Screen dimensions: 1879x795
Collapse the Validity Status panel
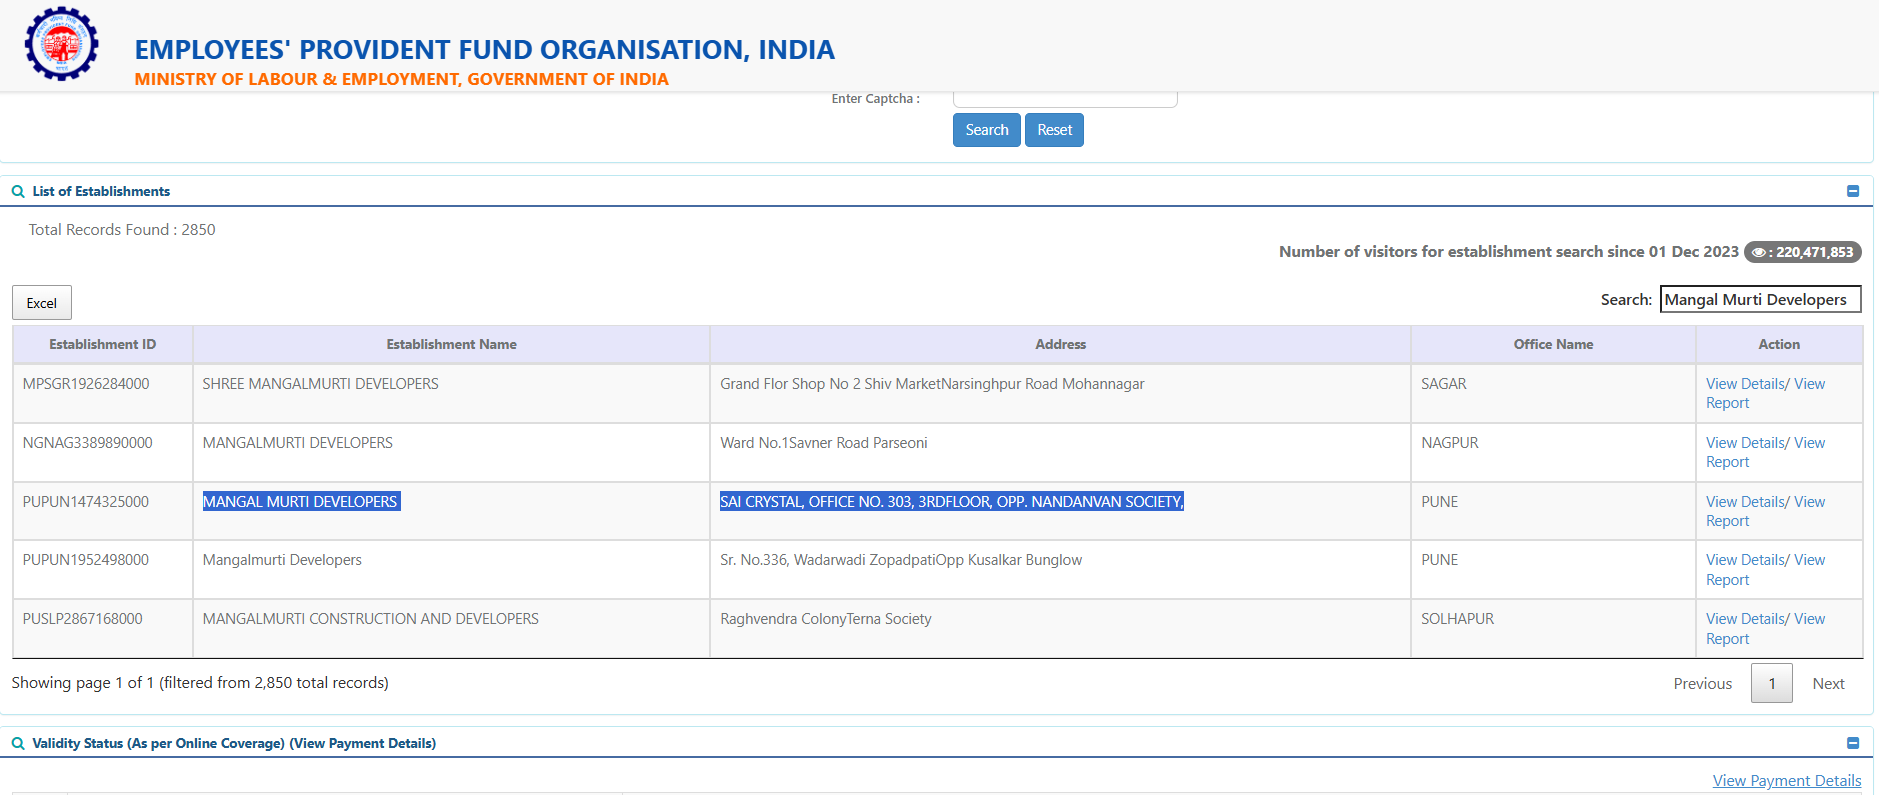pos(1852,743)
